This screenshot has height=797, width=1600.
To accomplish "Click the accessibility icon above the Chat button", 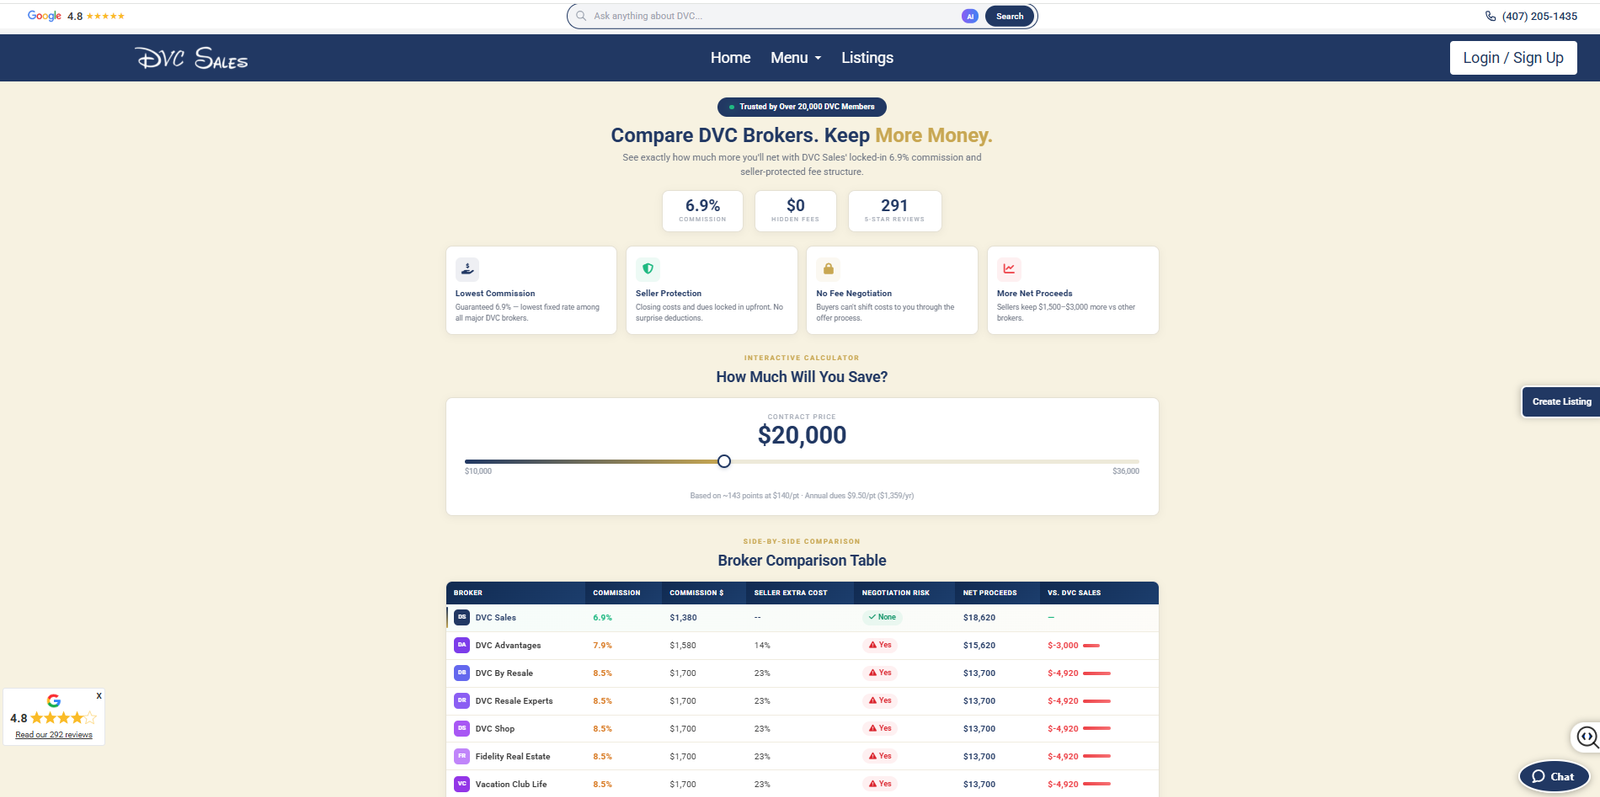I will (x=1587, y=738).
